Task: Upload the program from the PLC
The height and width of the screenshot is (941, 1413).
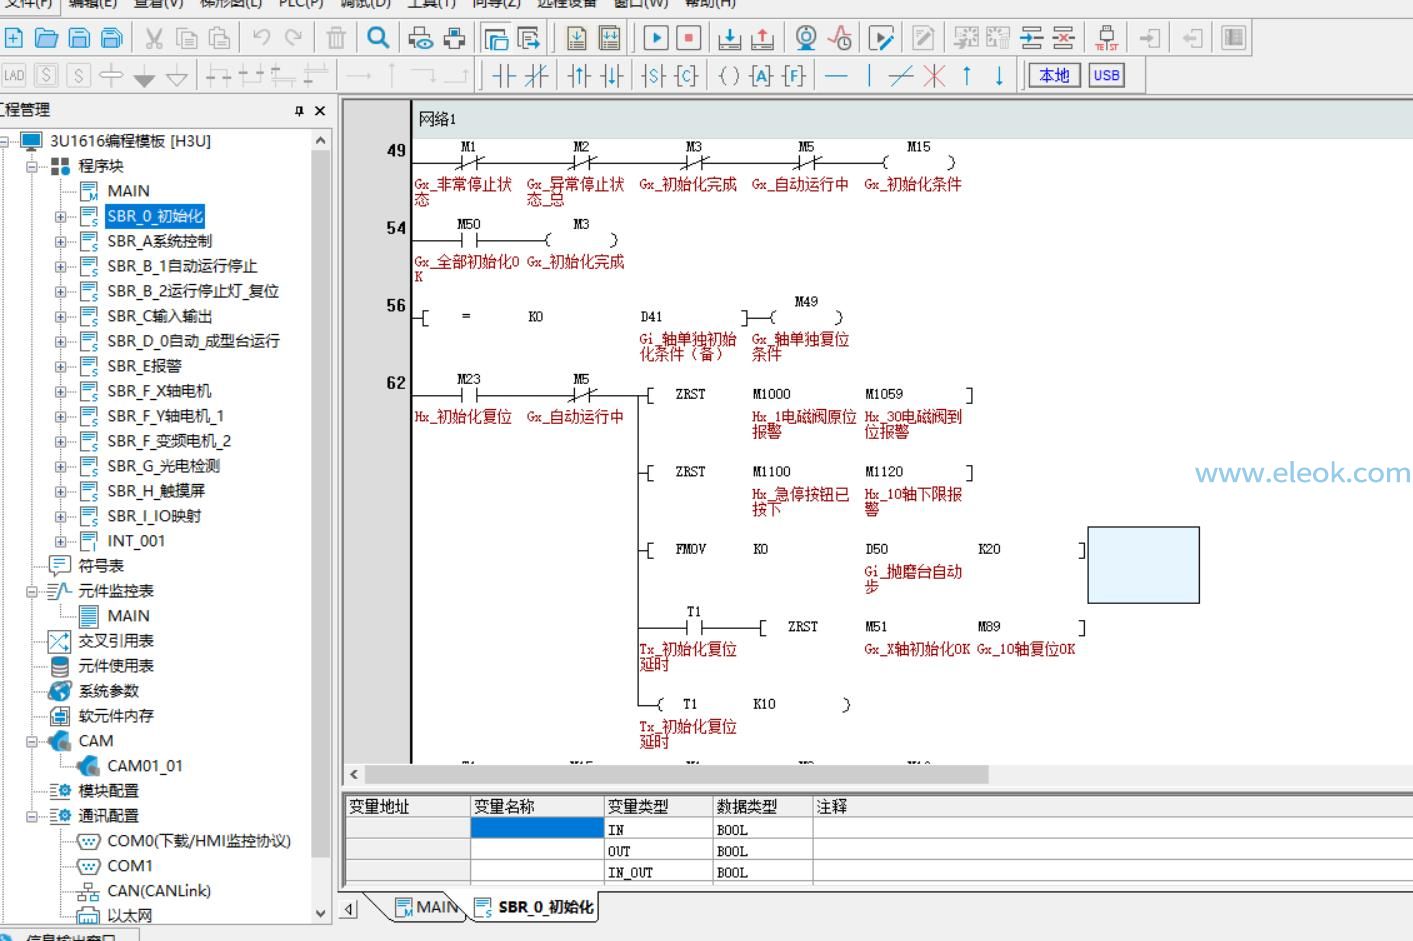Action: [x=762, y=38]
